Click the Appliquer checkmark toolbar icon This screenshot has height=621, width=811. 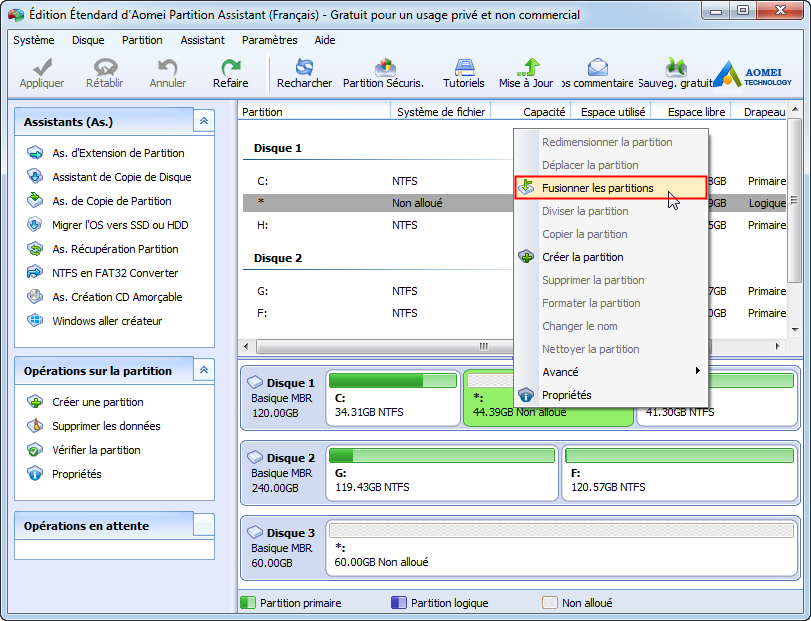point(42,67)
